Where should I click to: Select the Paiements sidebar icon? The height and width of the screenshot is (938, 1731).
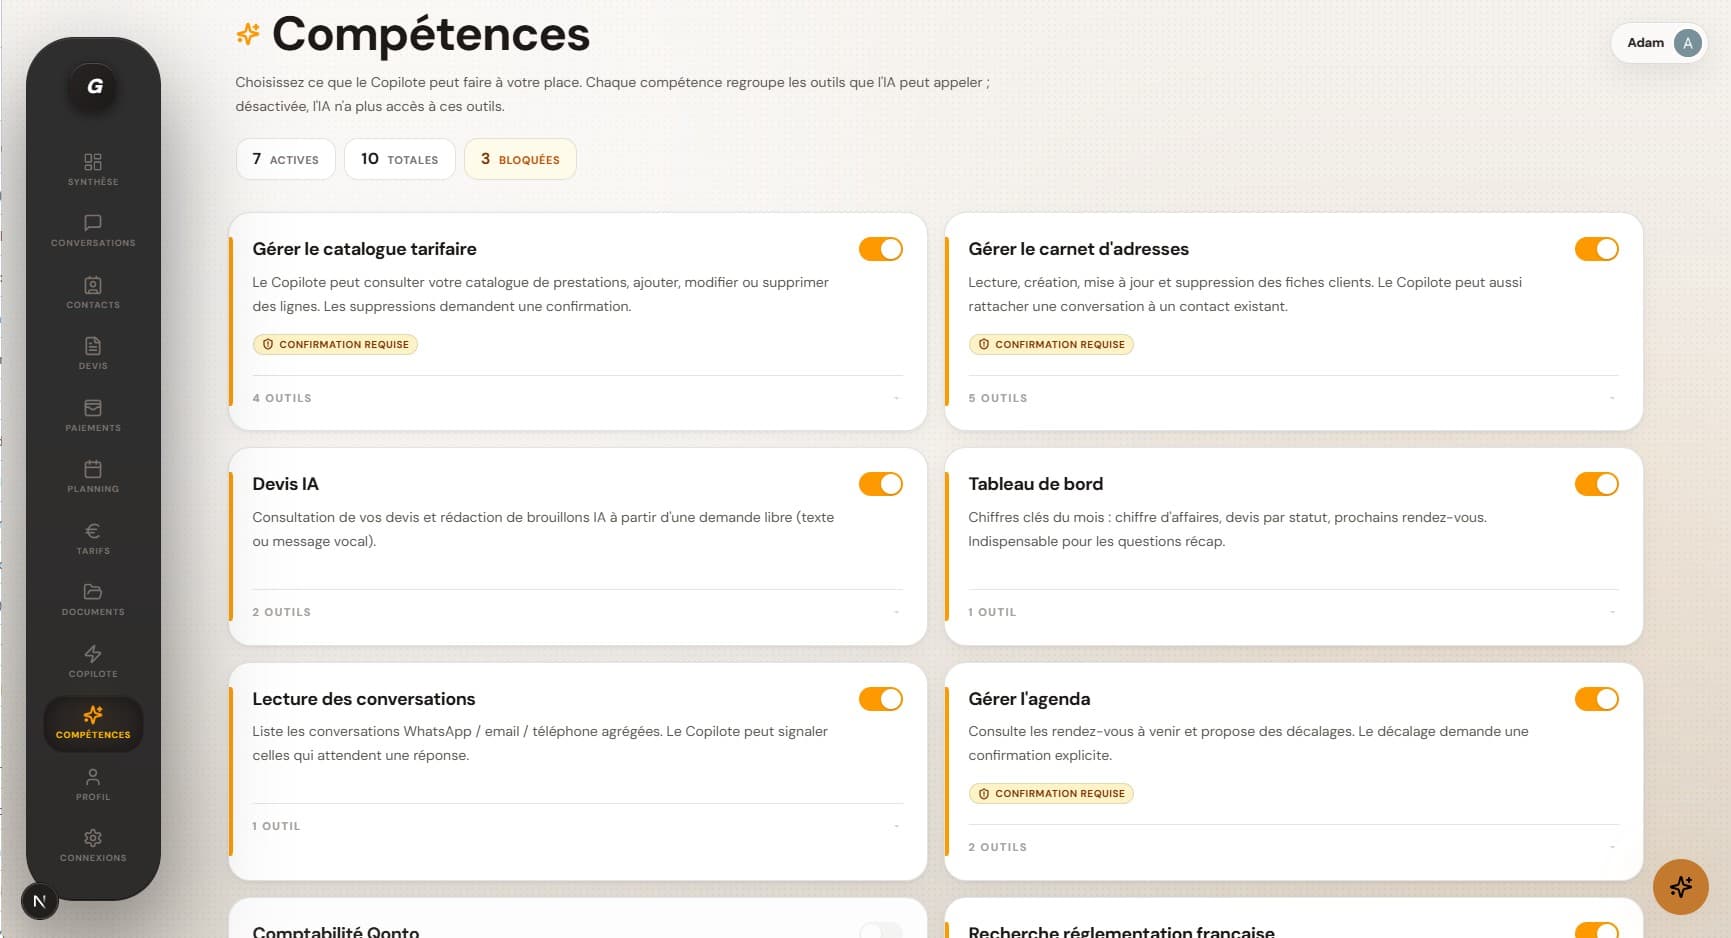tap(93, 408)
